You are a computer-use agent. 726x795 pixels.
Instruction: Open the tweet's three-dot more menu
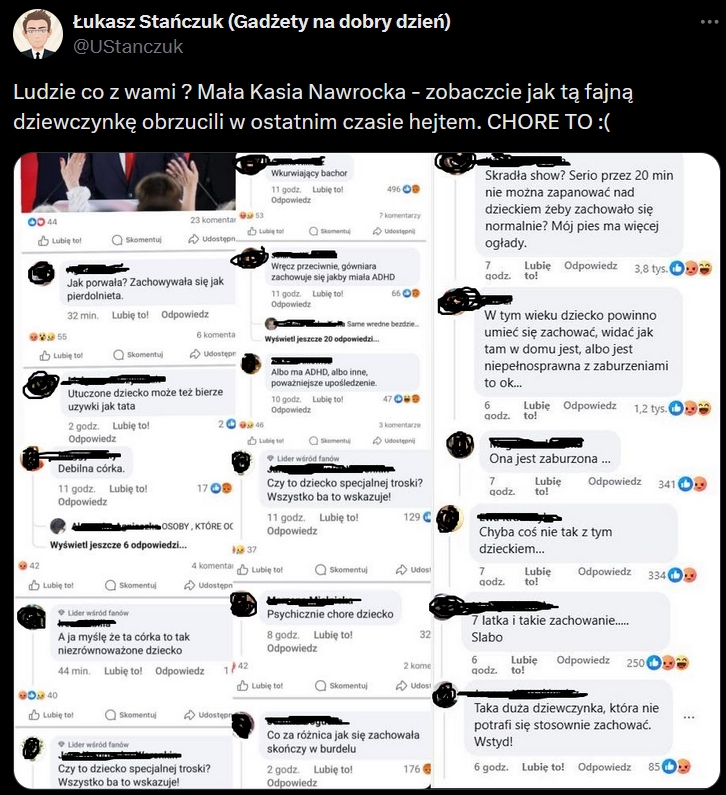point(709,22)
